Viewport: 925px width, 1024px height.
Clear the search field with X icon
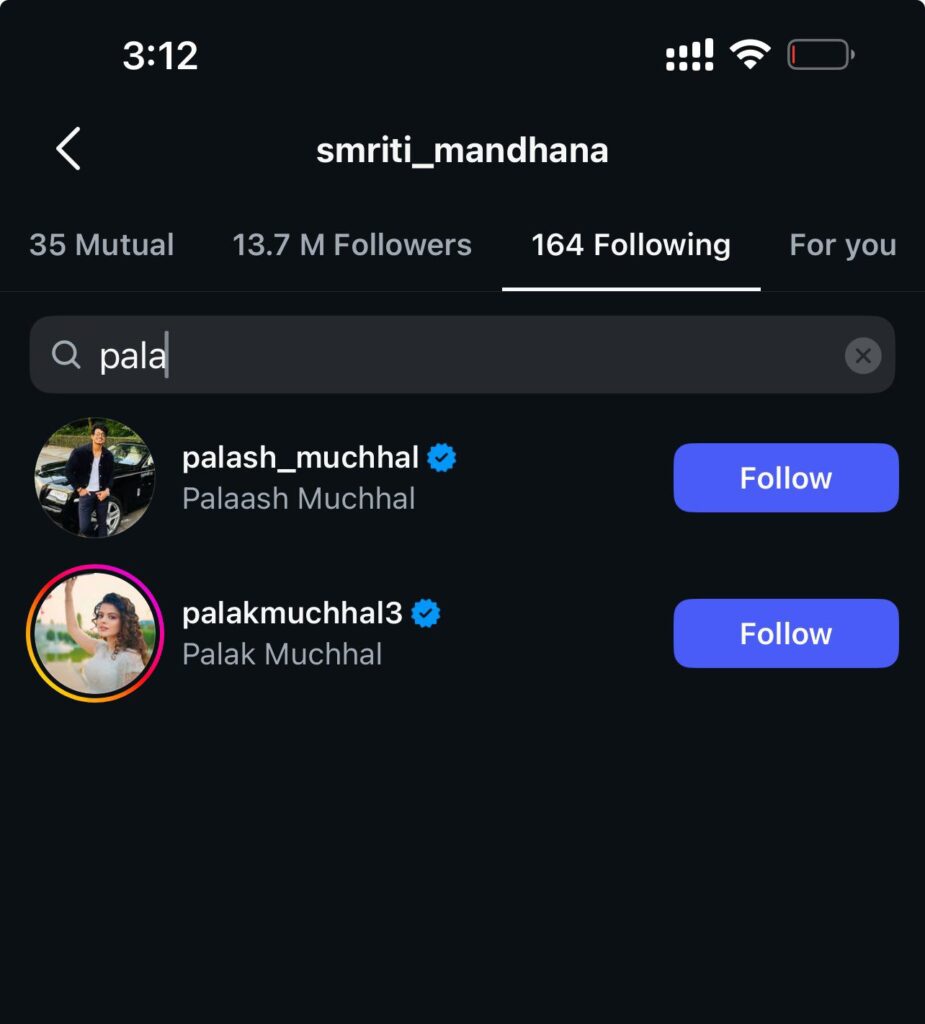click(862, 355)
